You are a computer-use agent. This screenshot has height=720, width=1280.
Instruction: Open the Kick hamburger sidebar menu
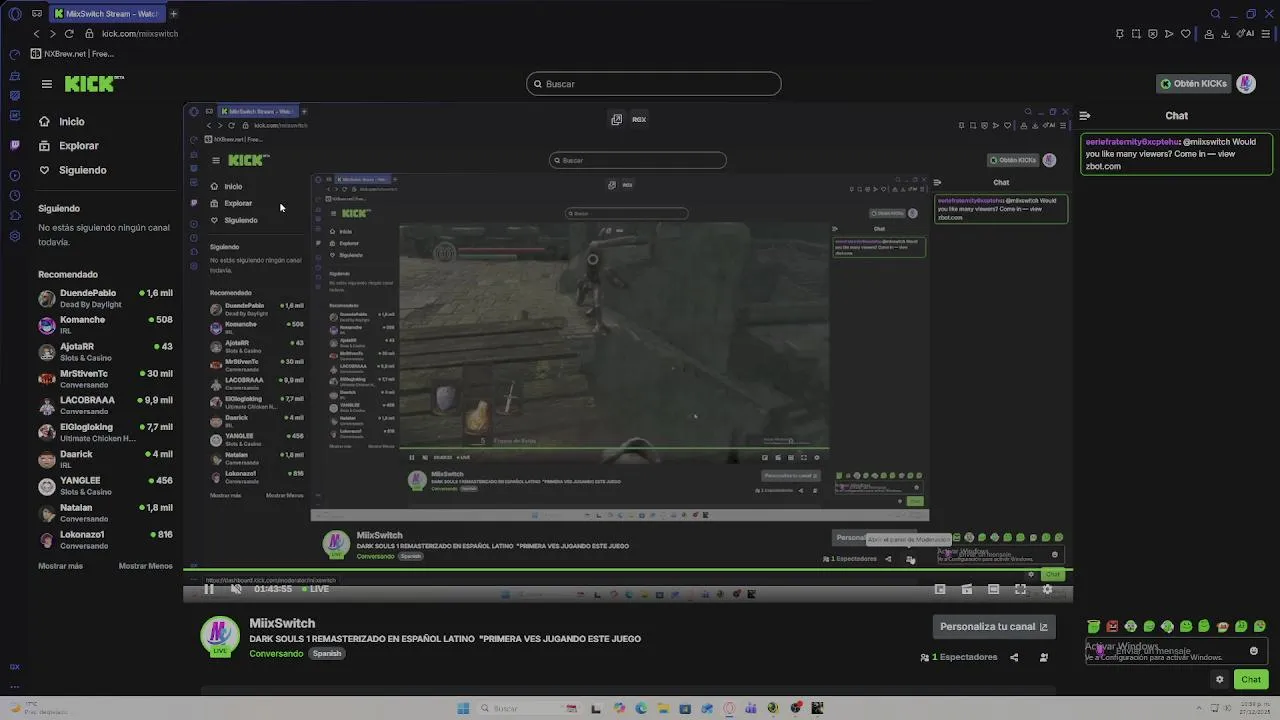pos(46,84)
